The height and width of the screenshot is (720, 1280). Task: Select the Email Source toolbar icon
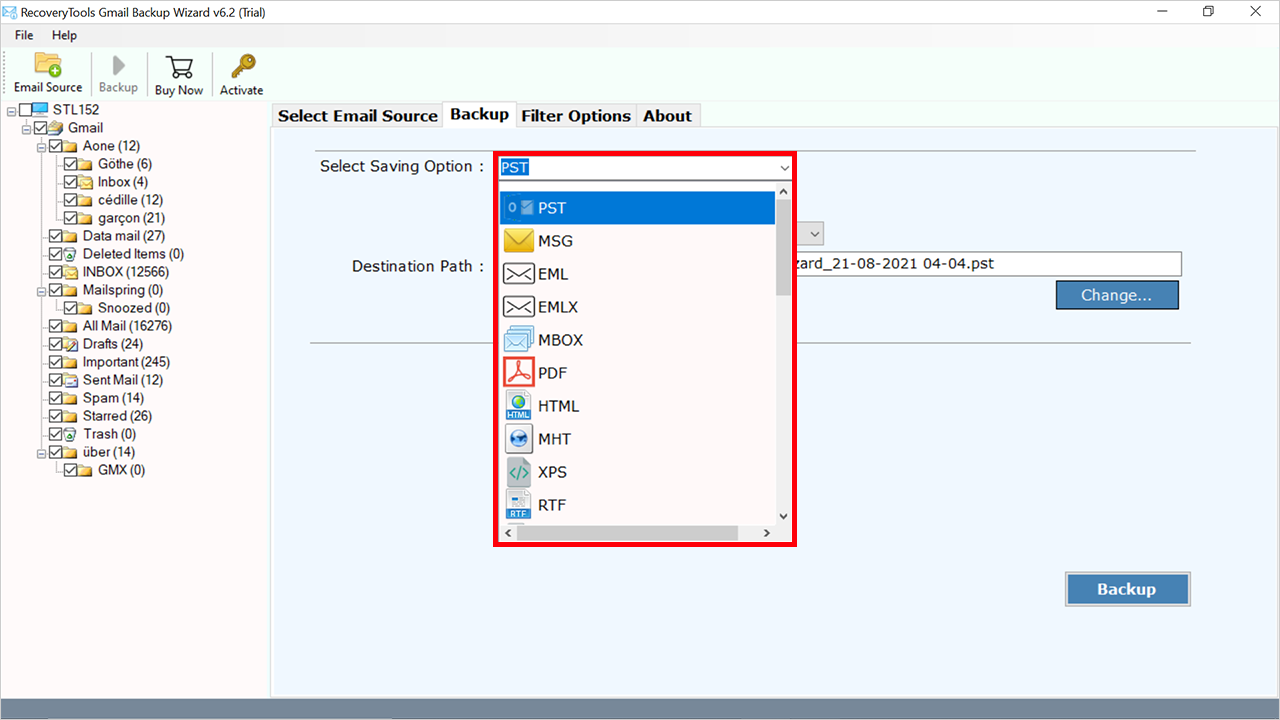click(47, 72)
